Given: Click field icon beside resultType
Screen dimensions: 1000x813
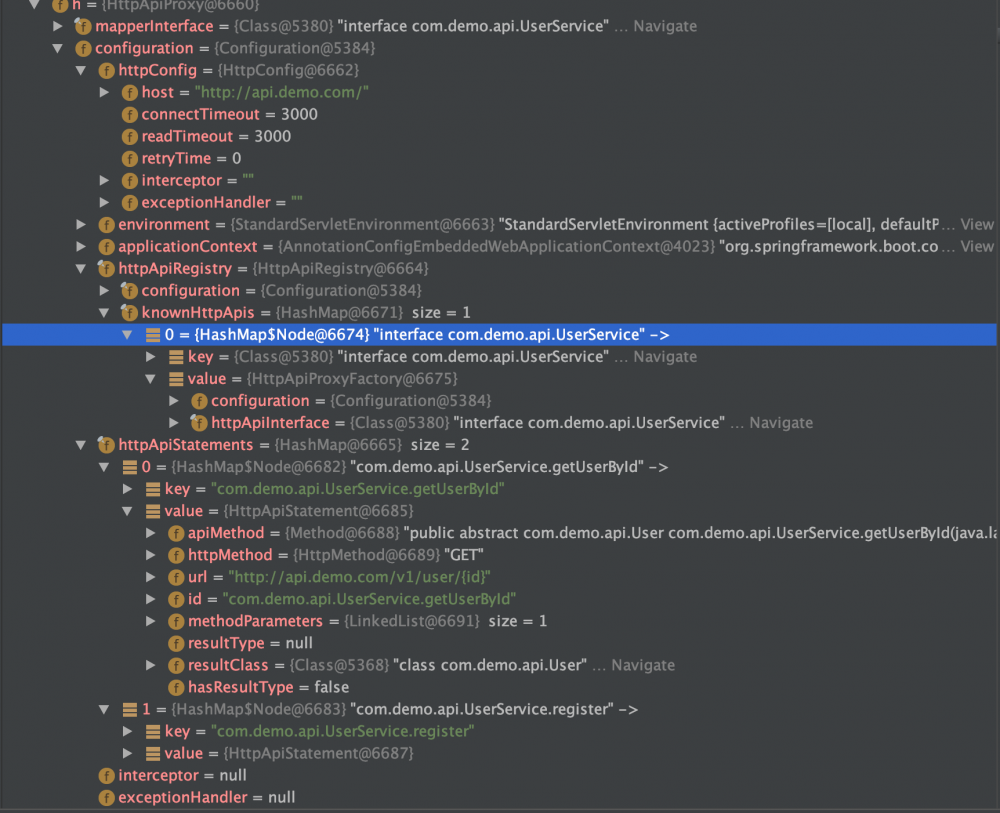Looking at the screenshot, I should [x=176, y=643].
